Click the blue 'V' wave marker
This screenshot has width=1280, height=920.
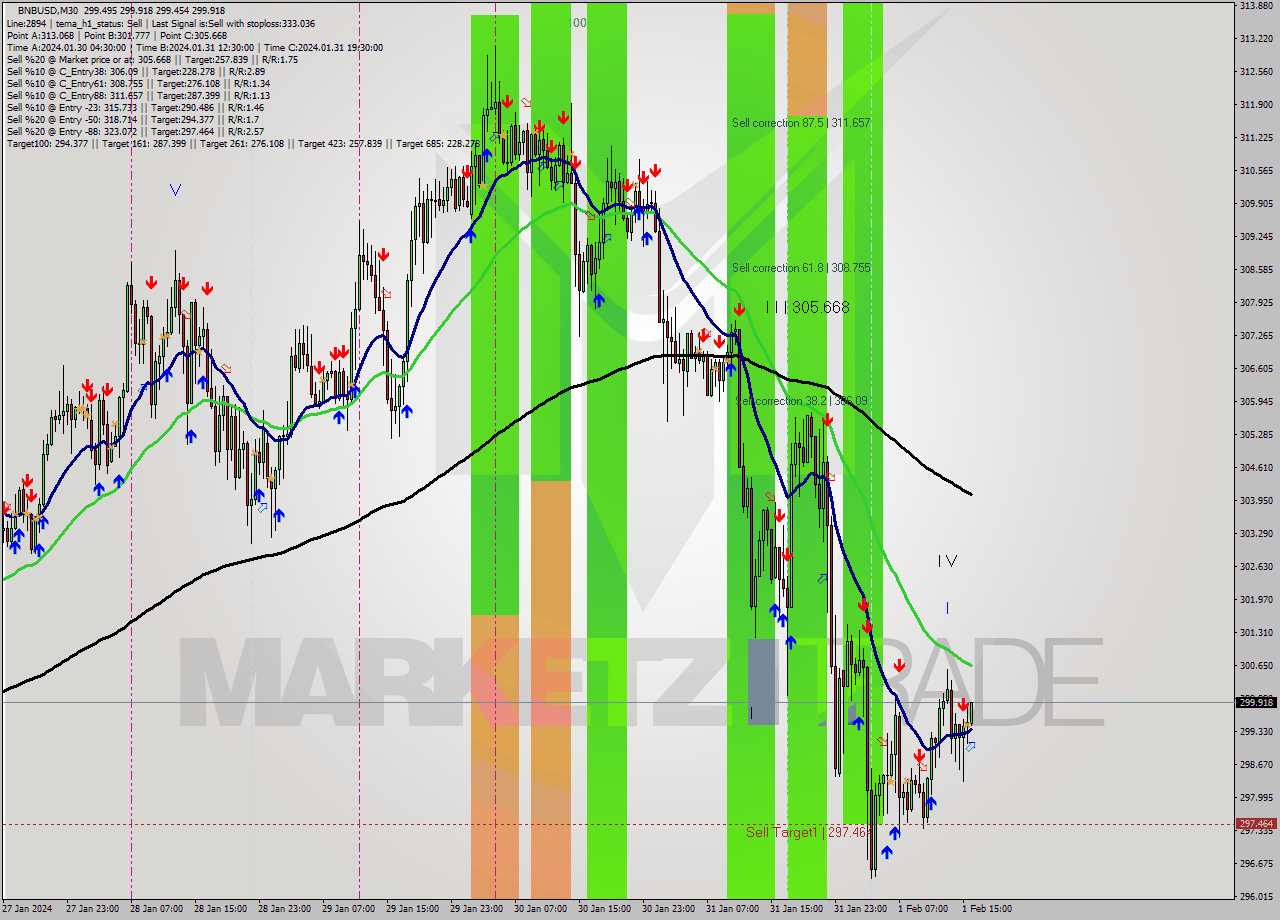pos(175,189)
